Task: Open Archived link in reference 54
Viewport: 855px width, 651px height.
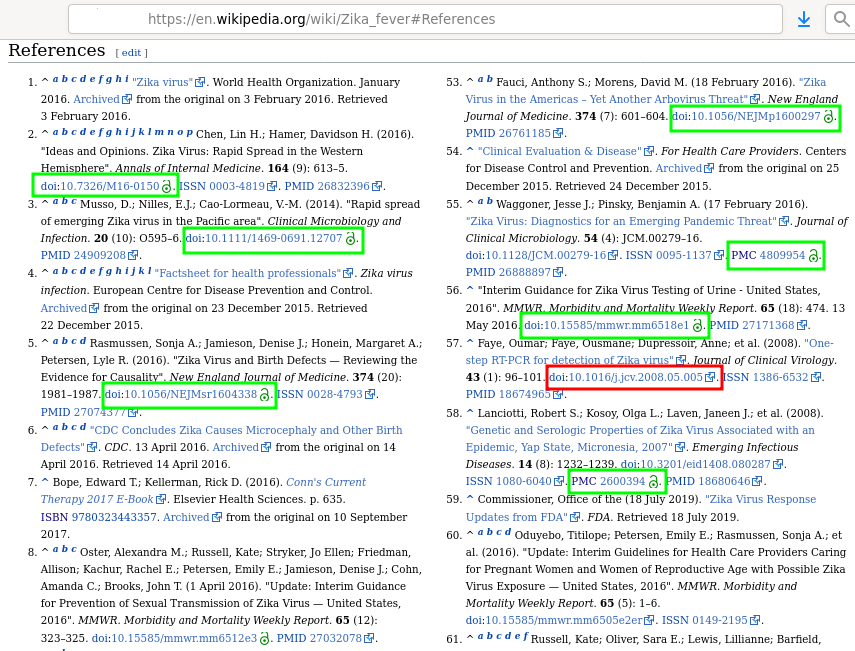Action: coord(678,167)
